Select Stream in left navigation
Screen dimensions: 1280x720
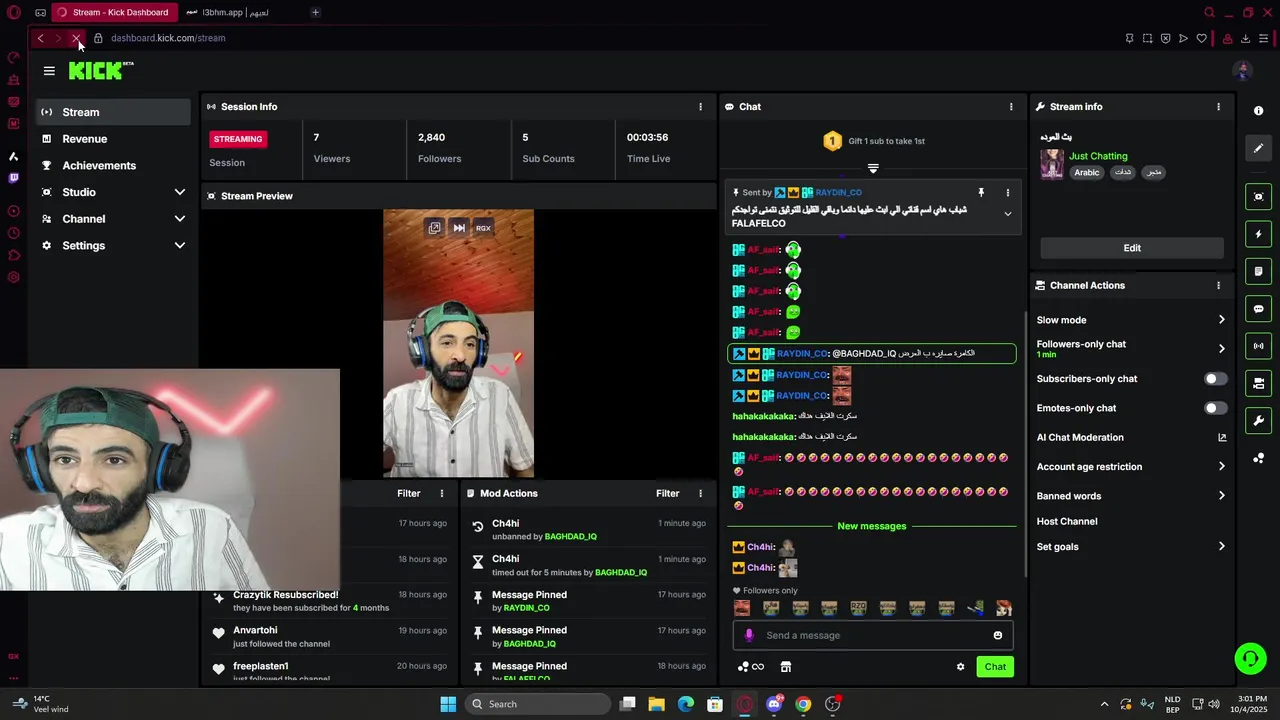pos(113,112)
